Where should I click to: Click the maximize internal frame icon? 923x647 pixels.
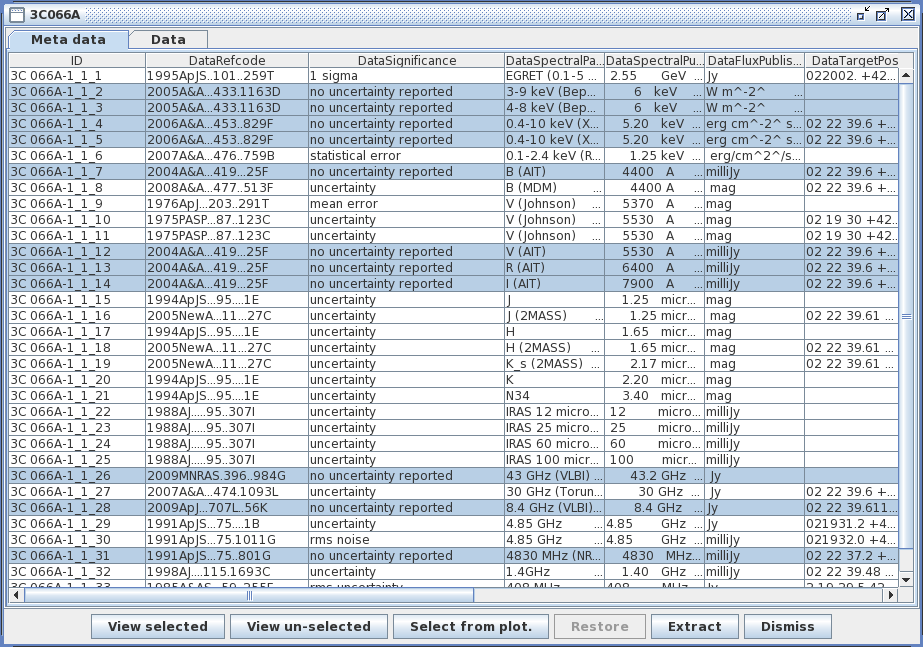pyautogui.click(x=882, y=14)
